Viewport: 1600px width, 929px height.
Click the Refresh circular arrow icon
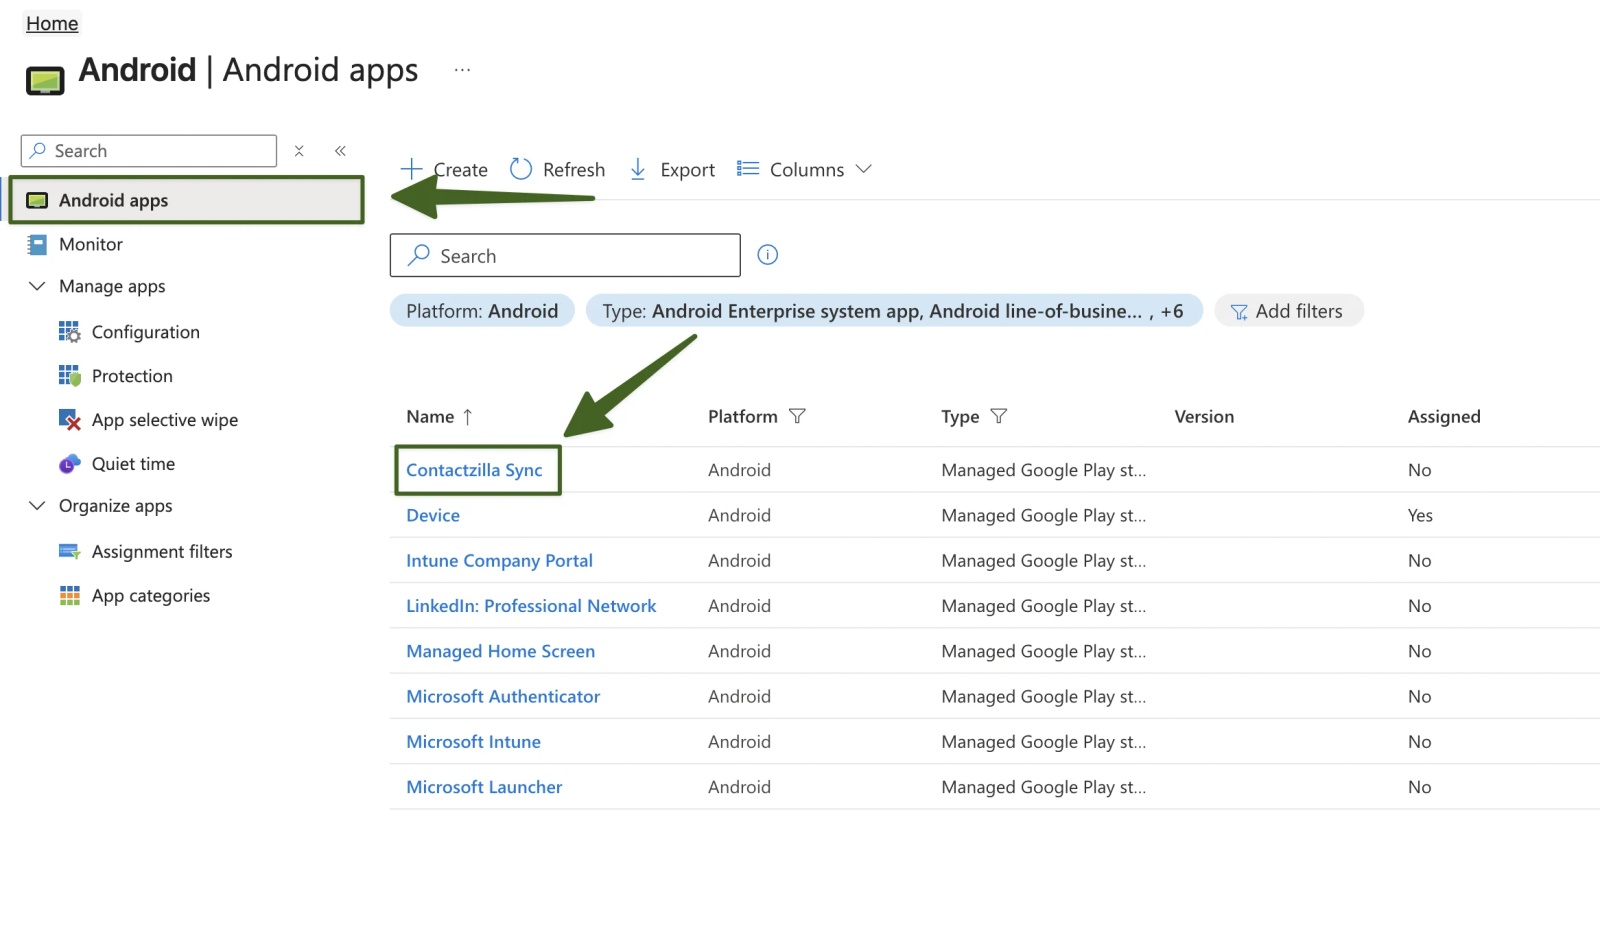[521, 169]
